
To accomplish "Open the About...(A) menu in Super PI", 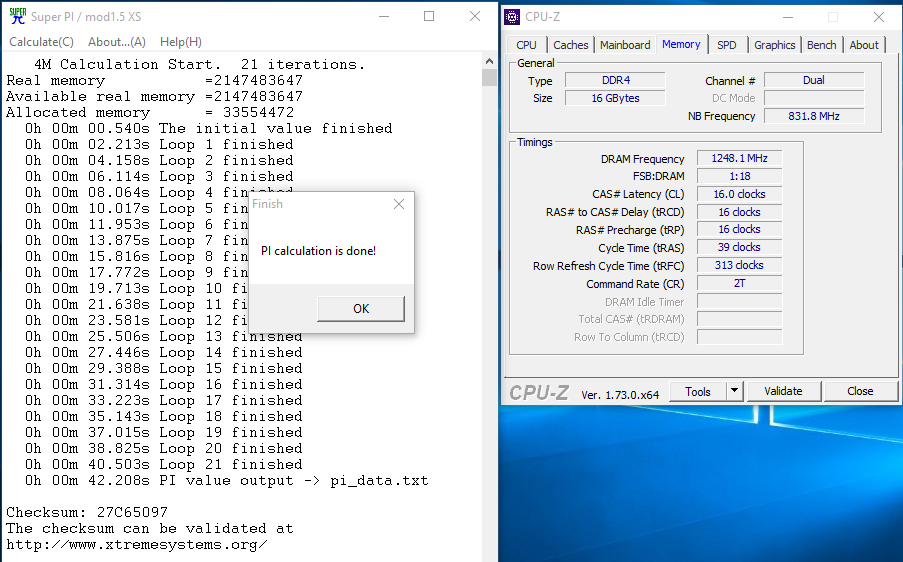I will 117,42.
